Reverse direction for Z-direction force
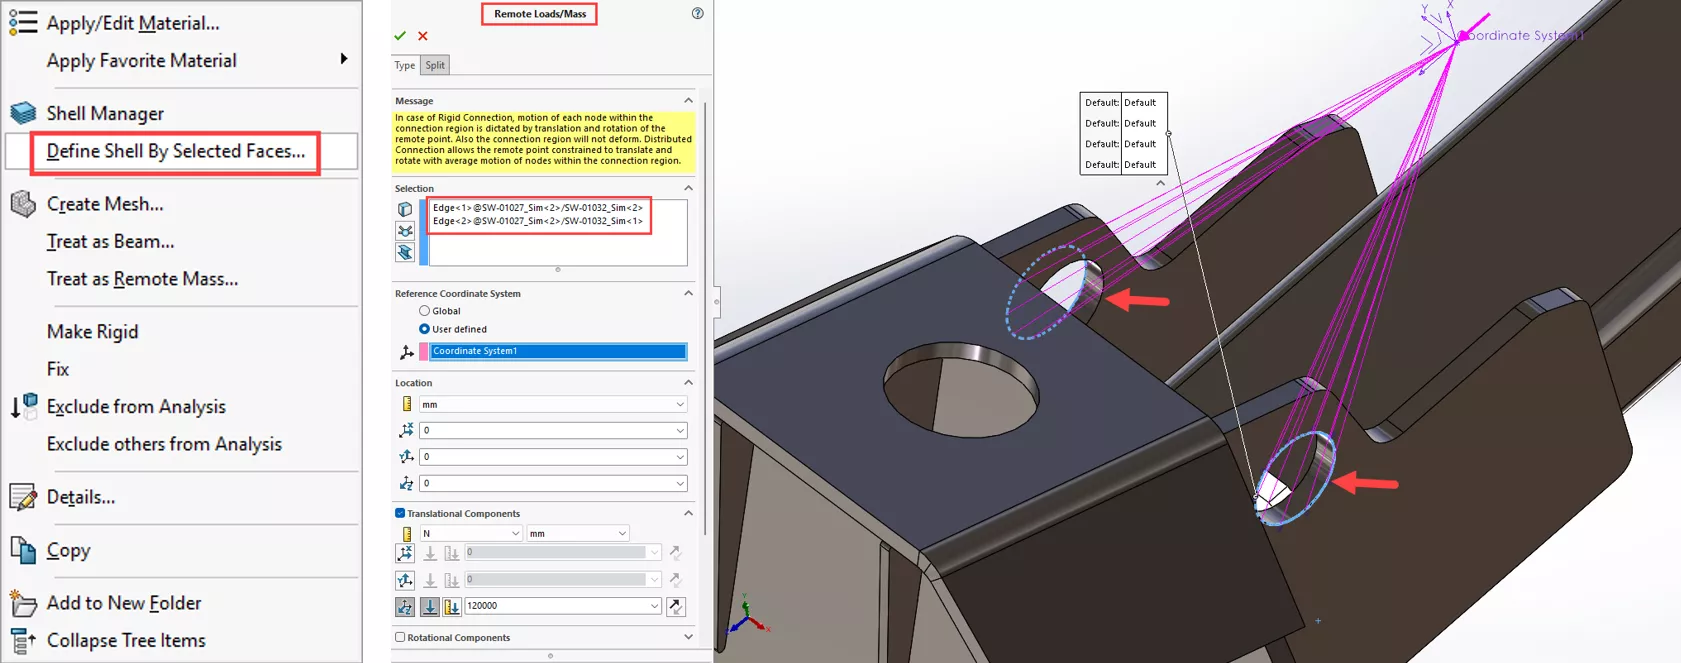1681x663 pixels. 676,606
